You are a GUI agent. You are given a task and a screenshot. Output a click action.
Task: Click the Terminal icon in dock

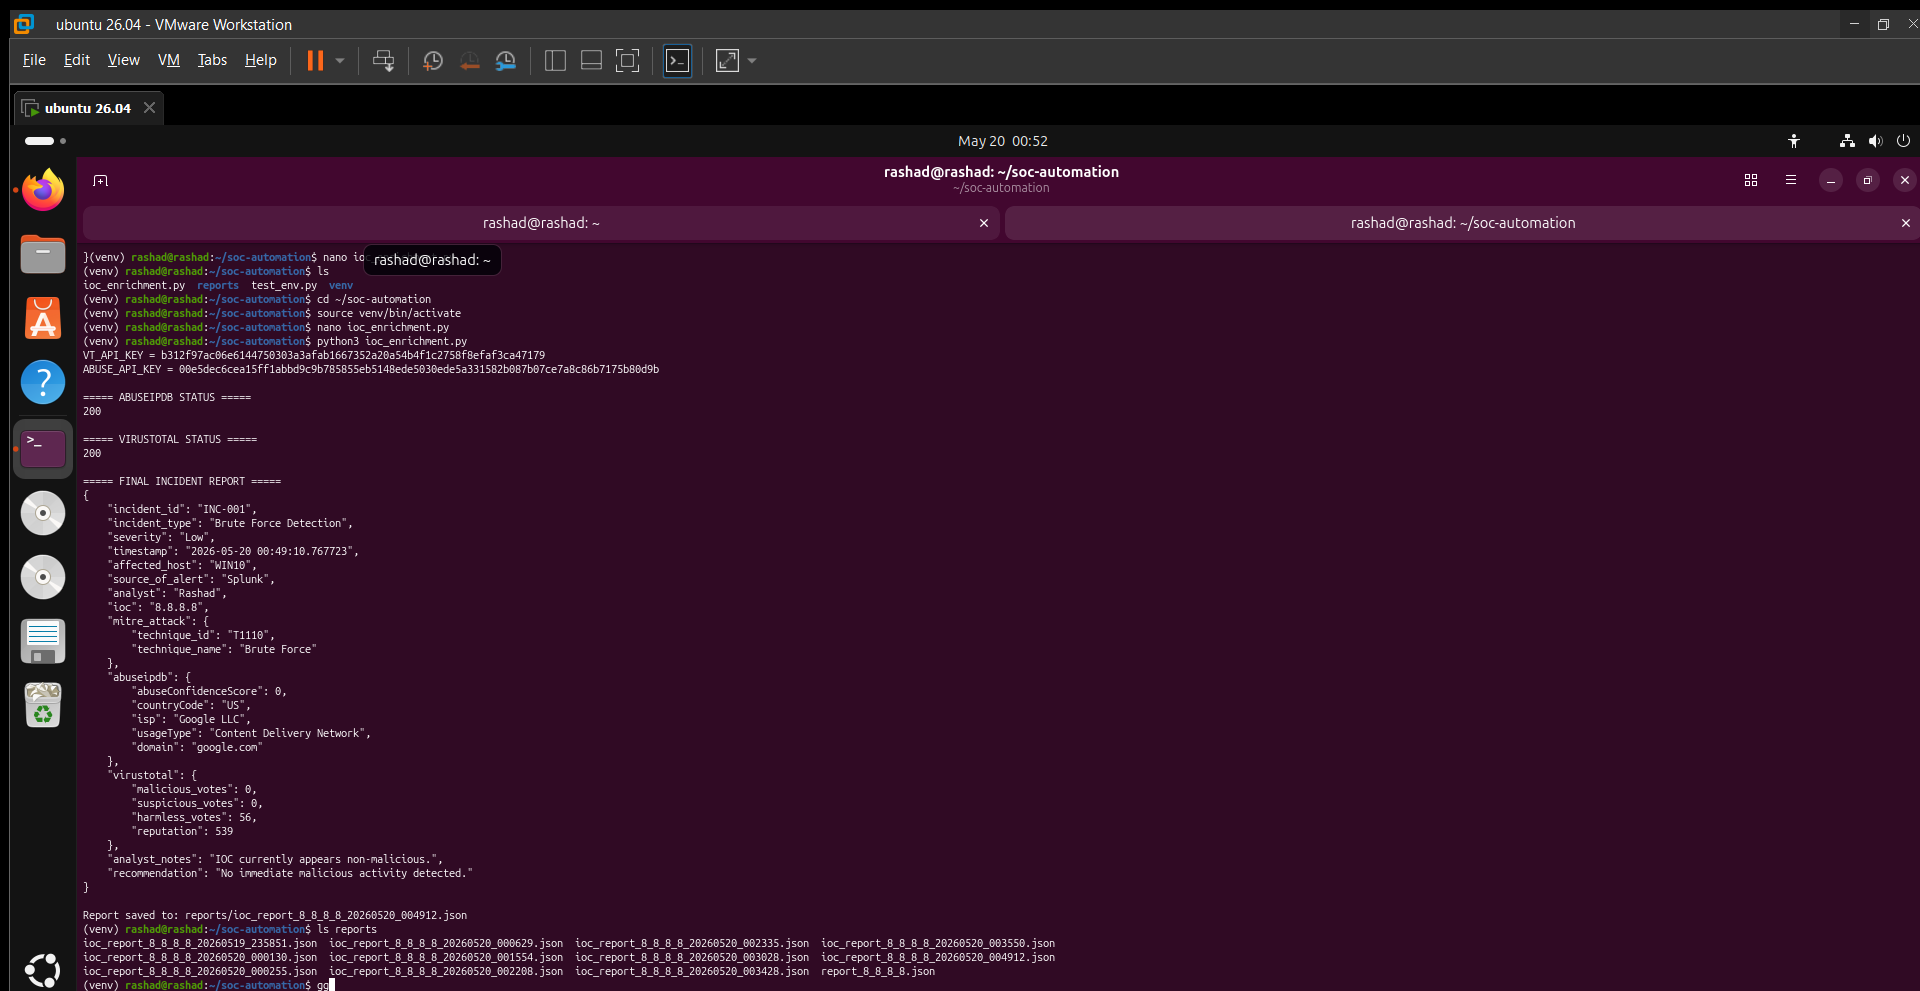[43, 449]
